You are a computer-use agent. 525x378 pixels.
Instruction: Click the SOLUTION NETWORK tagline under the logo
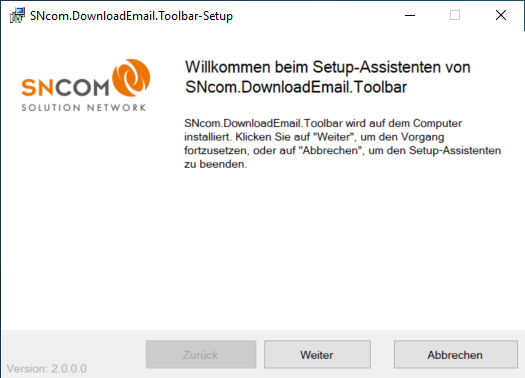point(84,107)
